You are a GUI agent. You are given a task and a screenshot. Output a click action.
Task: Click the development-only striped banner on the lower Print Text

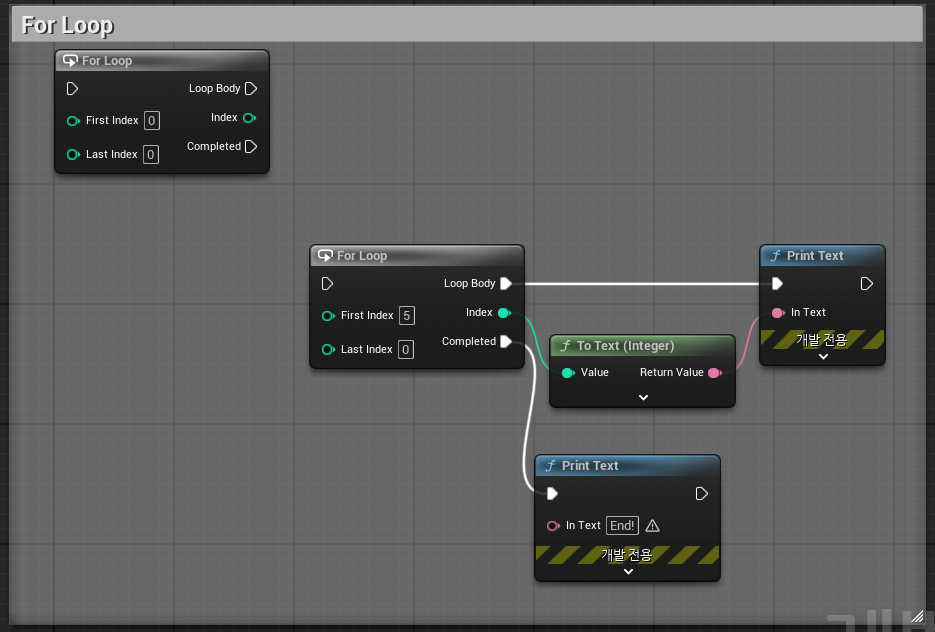point(627,555)
